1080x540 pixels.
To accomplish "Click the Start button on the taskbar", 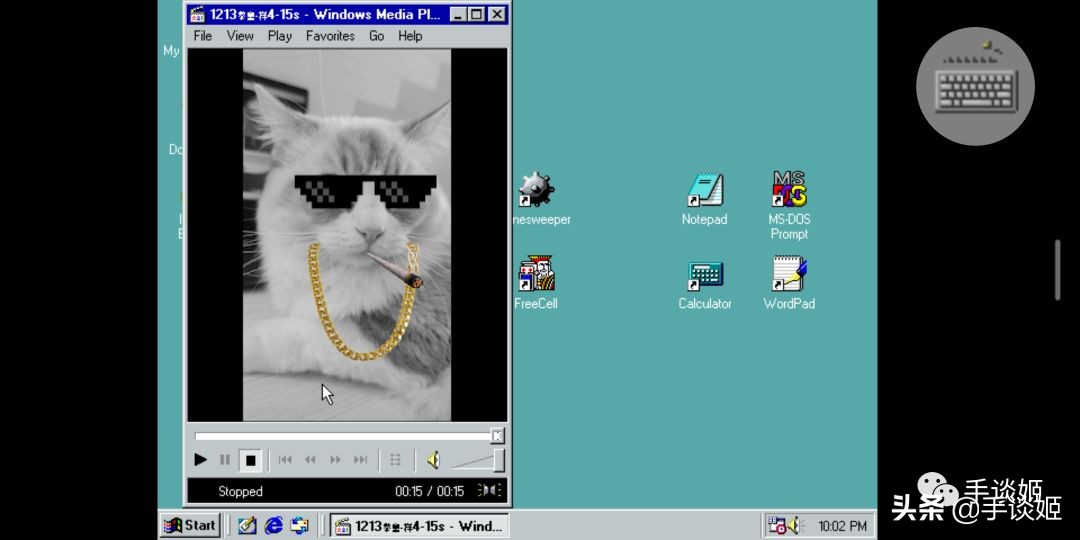I will (190, 525).
